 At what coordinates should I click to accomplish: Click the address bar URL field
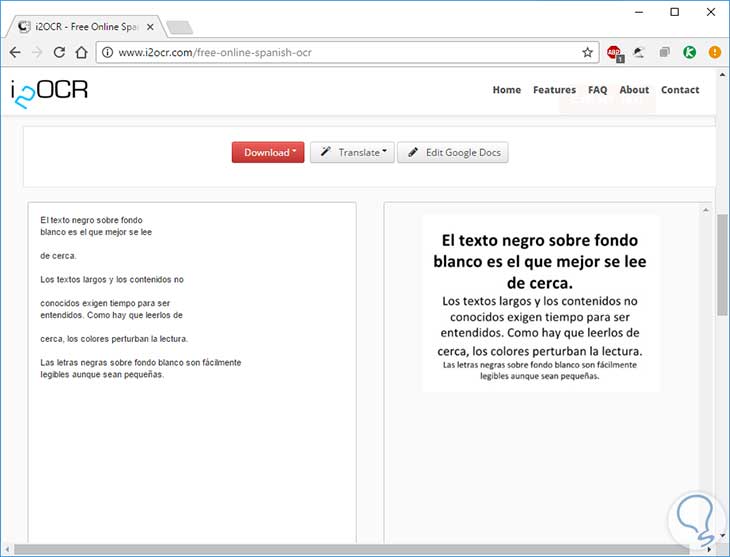[347, 52]
